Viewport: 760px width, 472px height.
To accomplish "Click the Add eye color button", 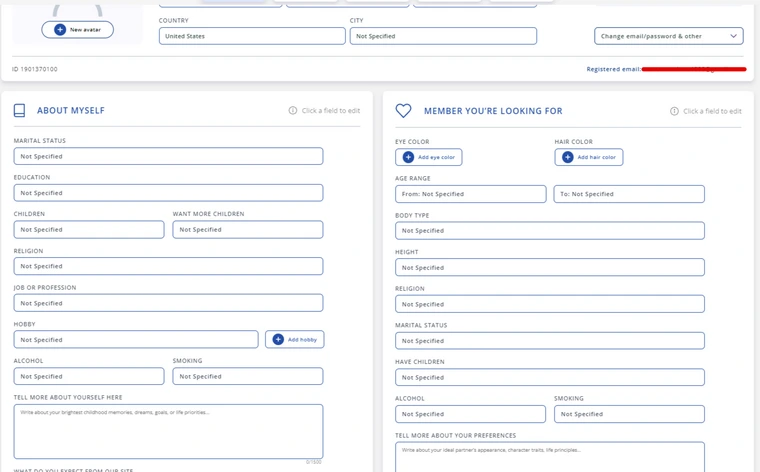I will click(x=428, y=157).
